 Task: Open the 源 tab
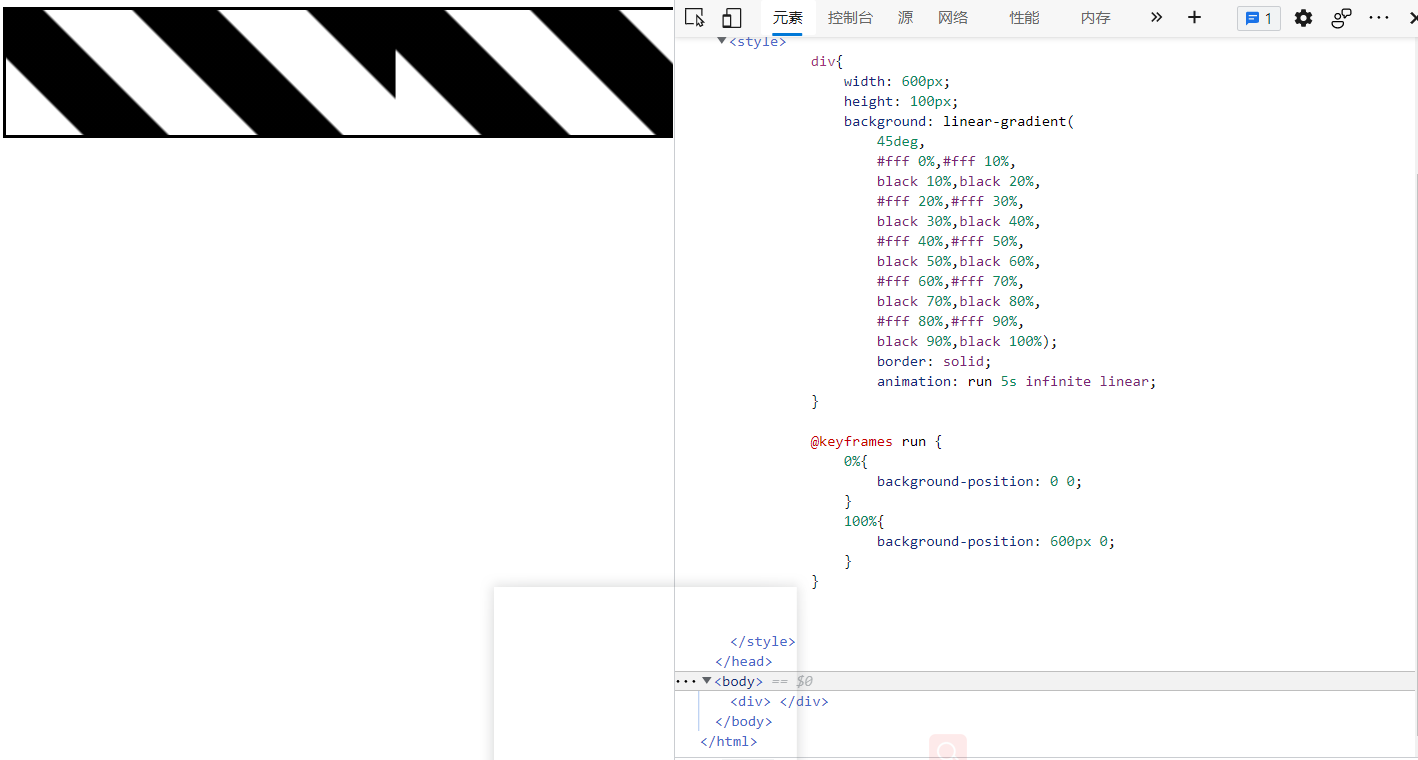tap(905, 18)
